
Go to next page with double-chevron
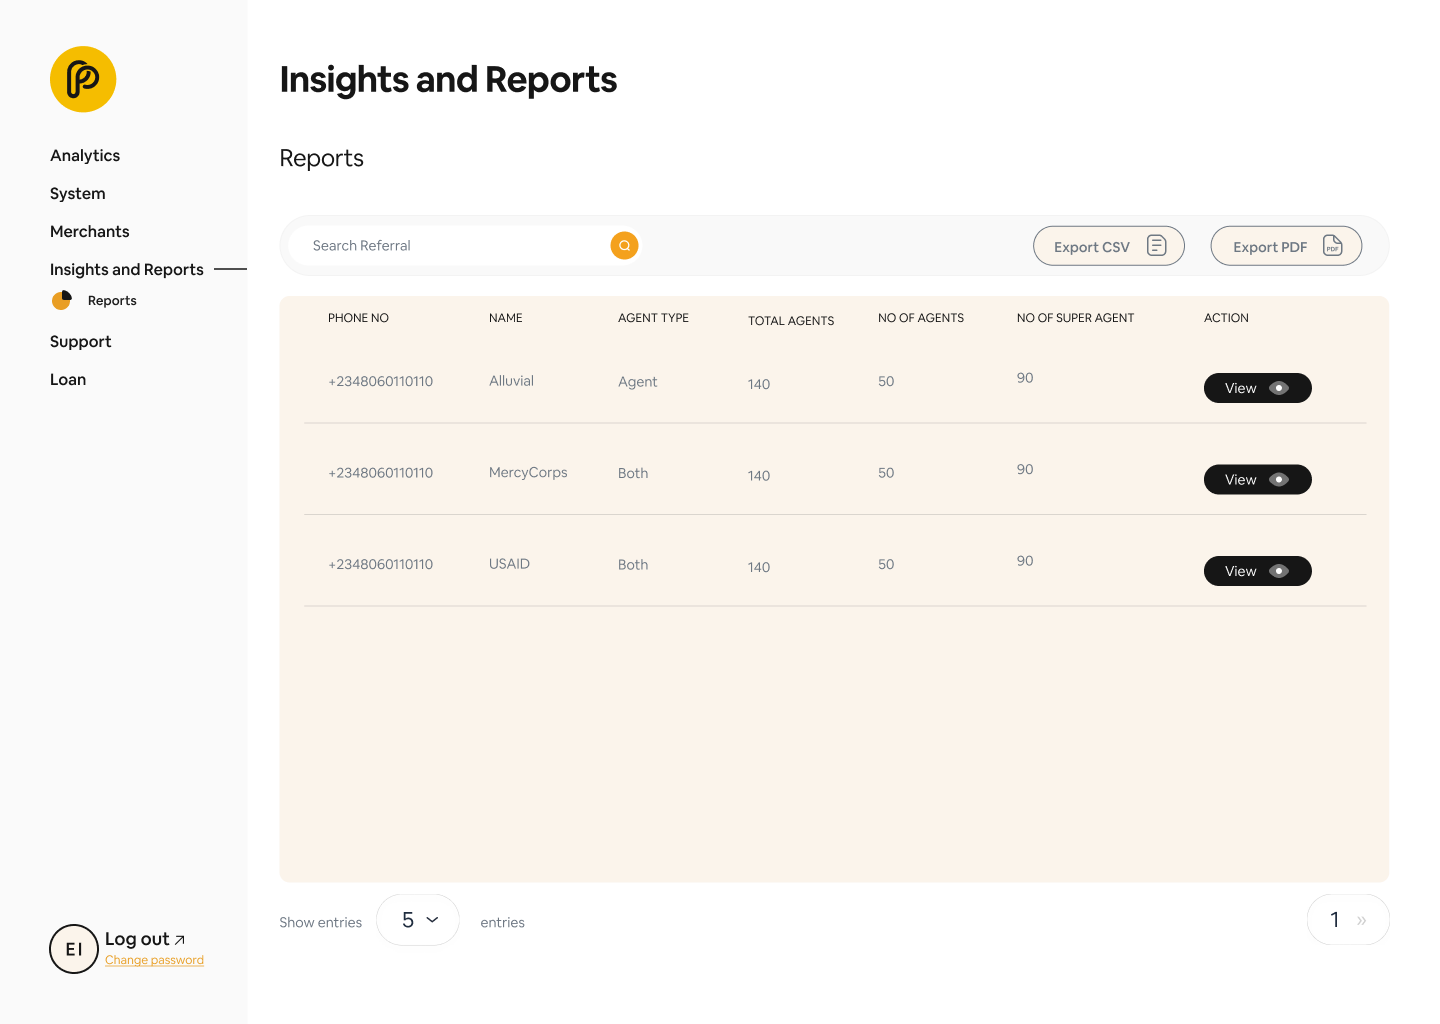click(x=1362, y=920)
